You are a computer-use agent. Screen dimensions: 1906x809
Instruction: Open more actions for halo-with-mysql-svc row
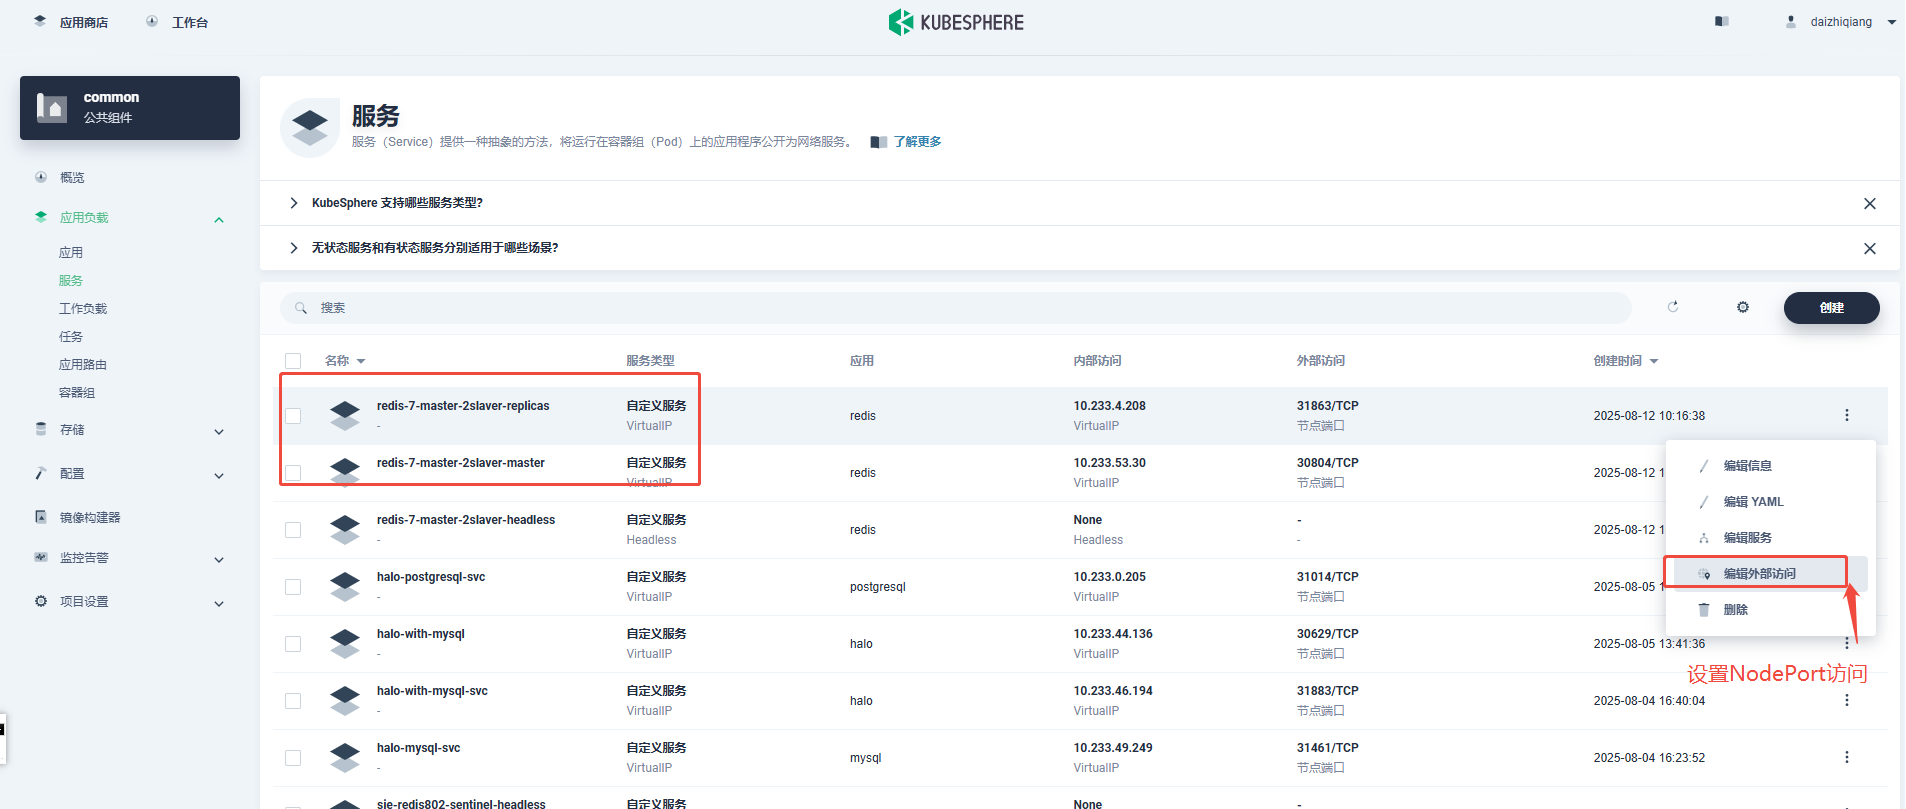click(1846, 700)
